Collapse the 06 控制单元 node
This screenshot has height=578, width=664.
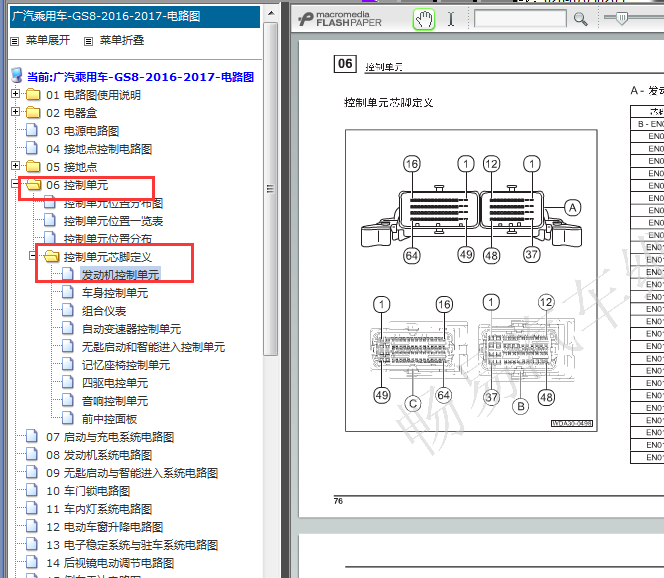click(15, 184)
